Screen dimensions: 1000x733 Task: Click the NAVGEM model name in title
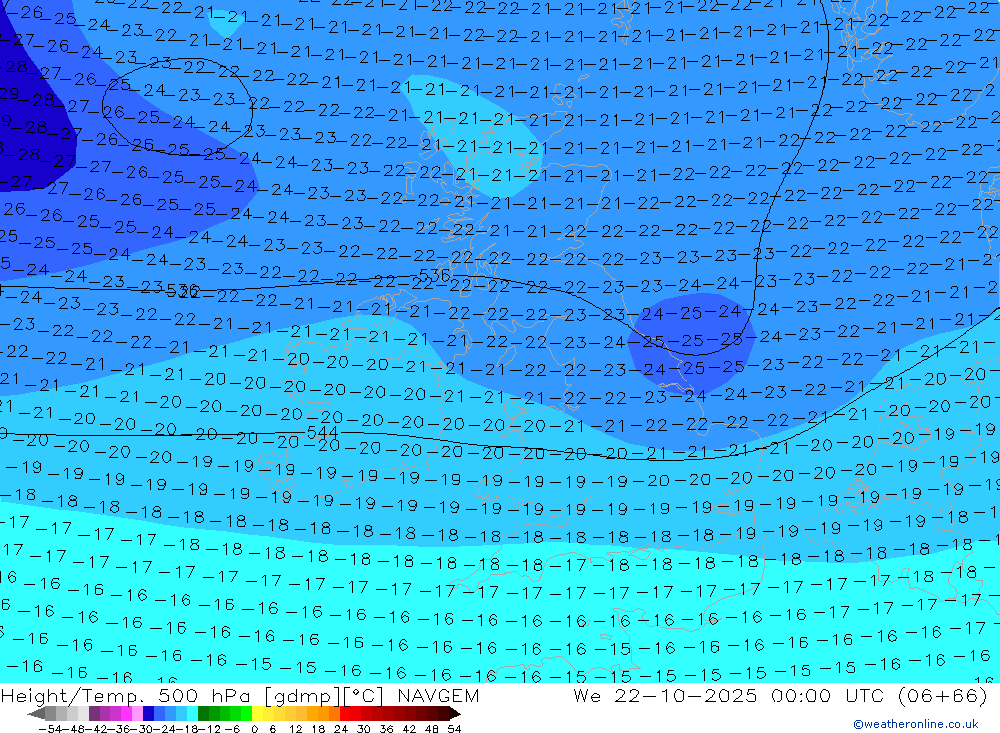click(438, 696)
